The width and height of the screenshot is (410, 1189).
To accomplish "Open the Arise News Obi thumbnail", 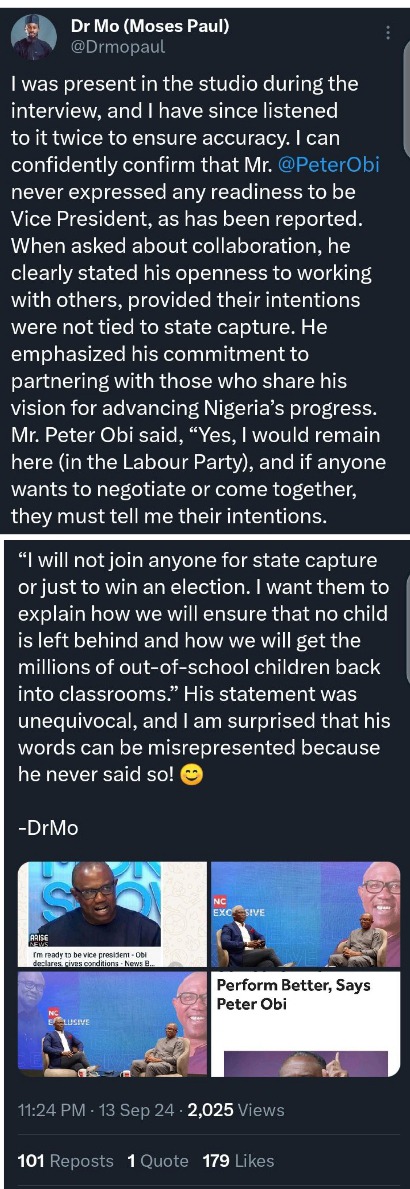I will point(112,914).
